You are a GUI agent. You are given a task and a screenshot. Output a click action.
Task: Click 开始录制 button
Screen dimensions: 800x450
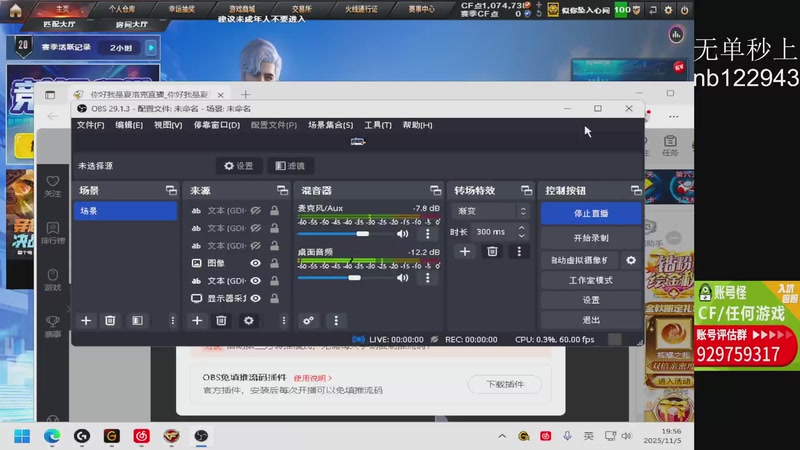(591, 238)
